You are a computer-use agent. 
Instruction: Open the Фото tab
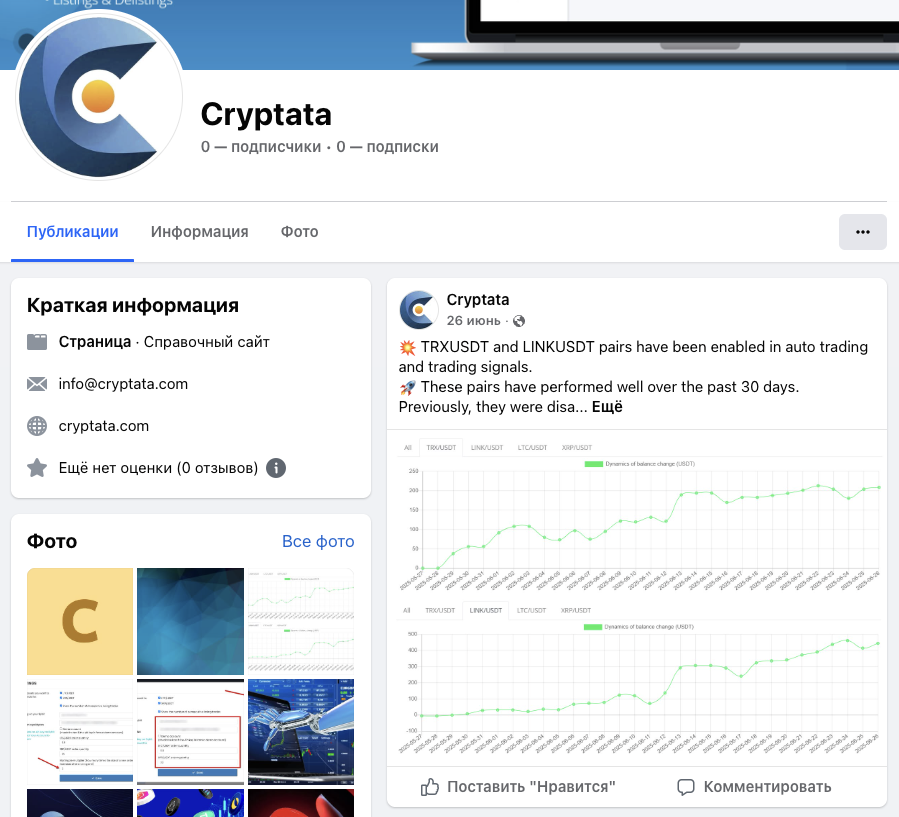[x=298, y=231]
